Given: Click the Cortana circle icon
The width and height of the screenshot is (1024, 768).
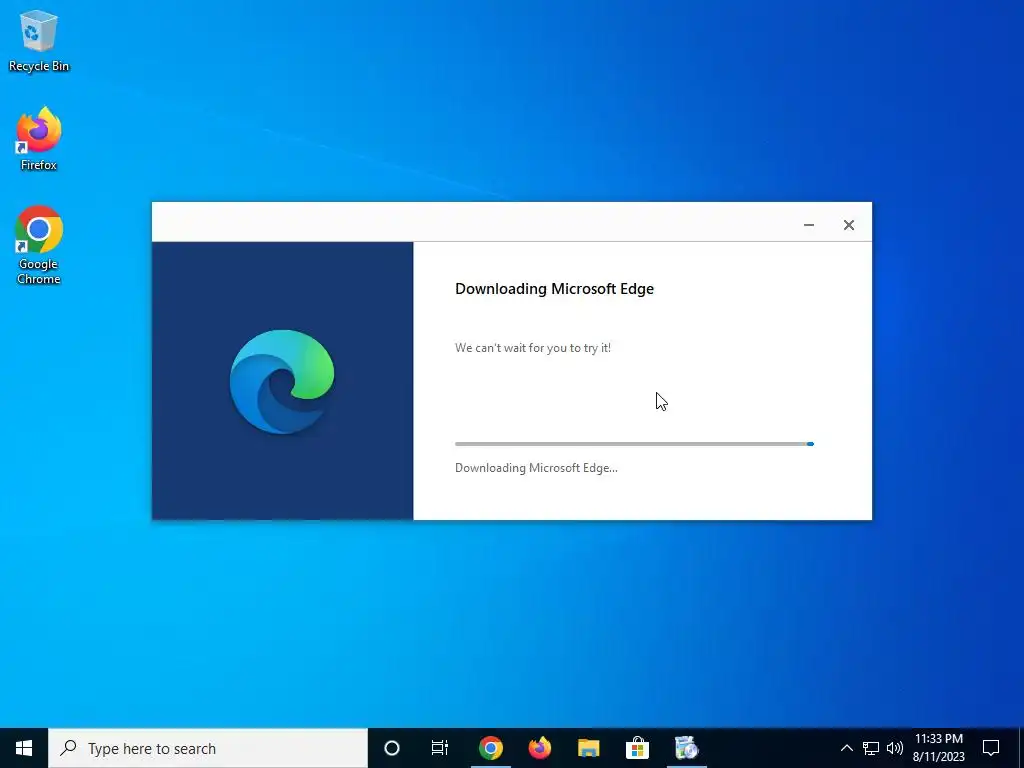Looking at the screenshot, I should pyautogui.click(x=392, y=748).
